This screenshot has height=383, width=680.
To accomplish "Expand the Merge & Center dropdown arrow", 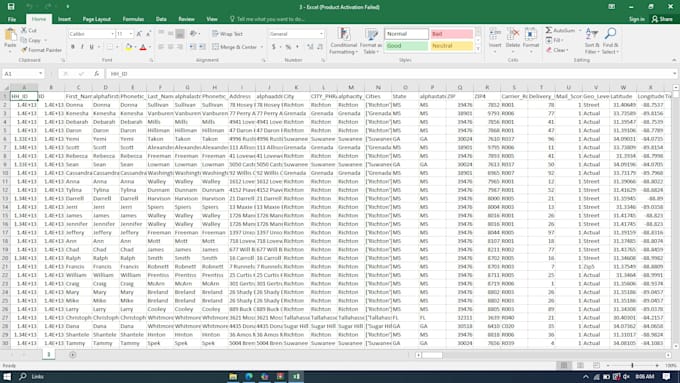I will (x=262, y=47).
